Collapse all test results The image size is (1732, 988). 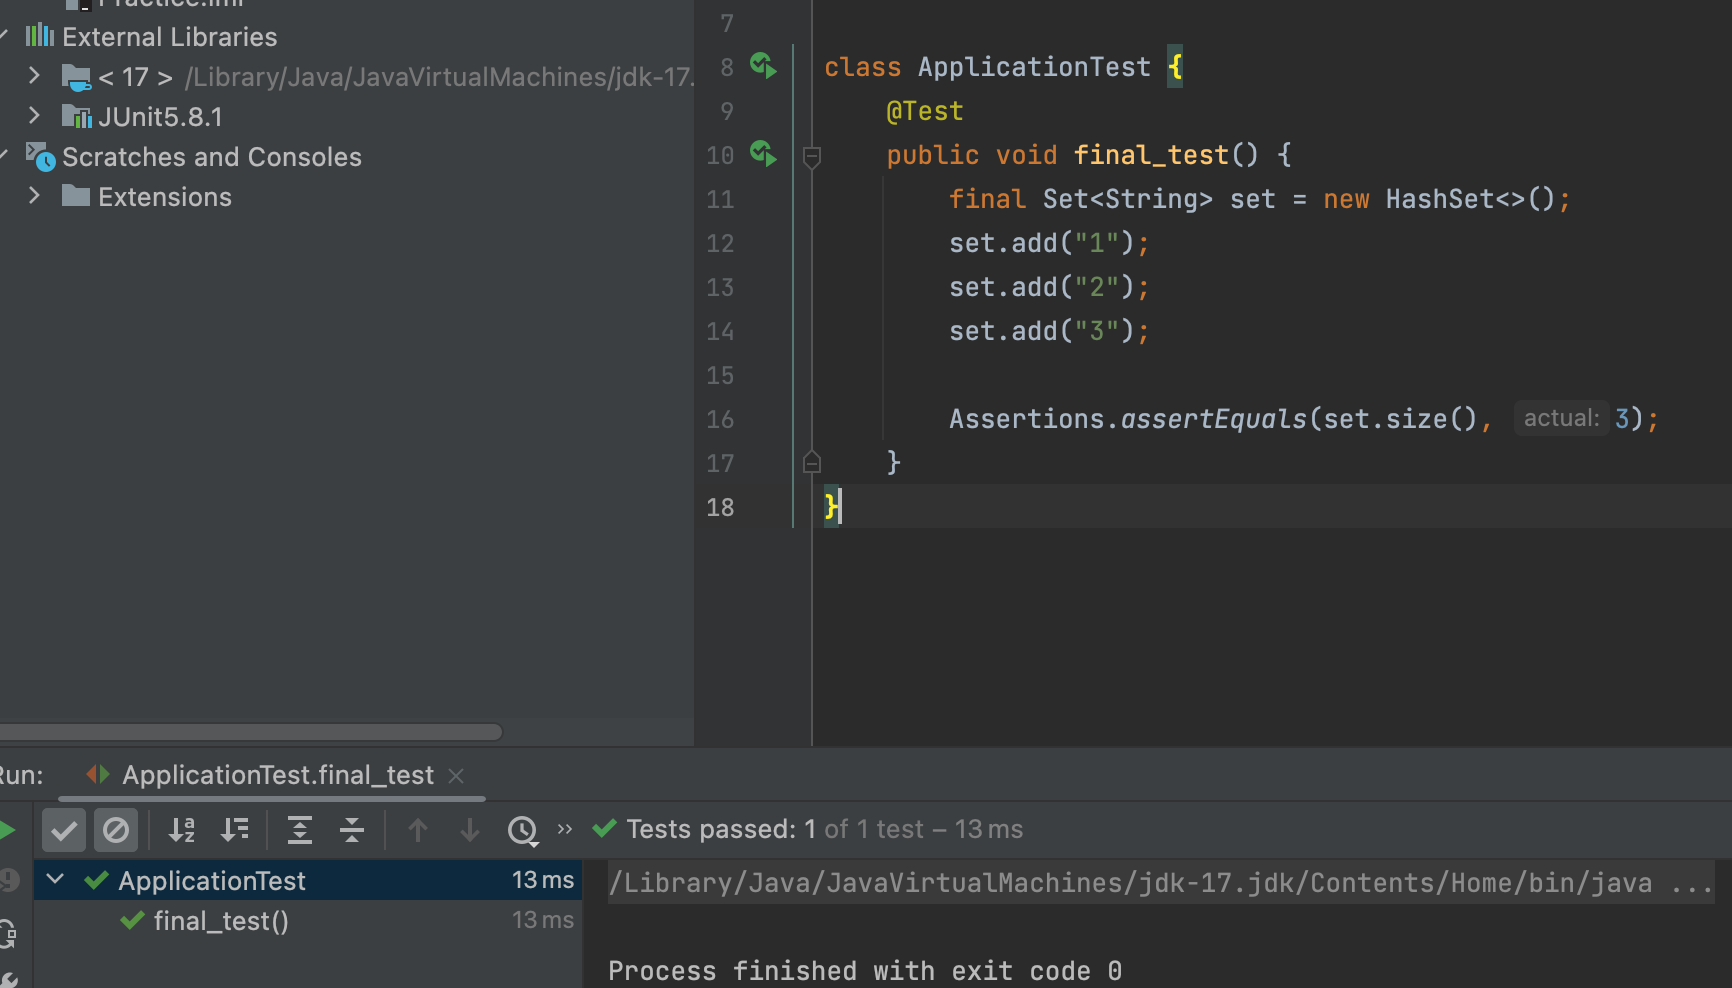tap(352, 830)
